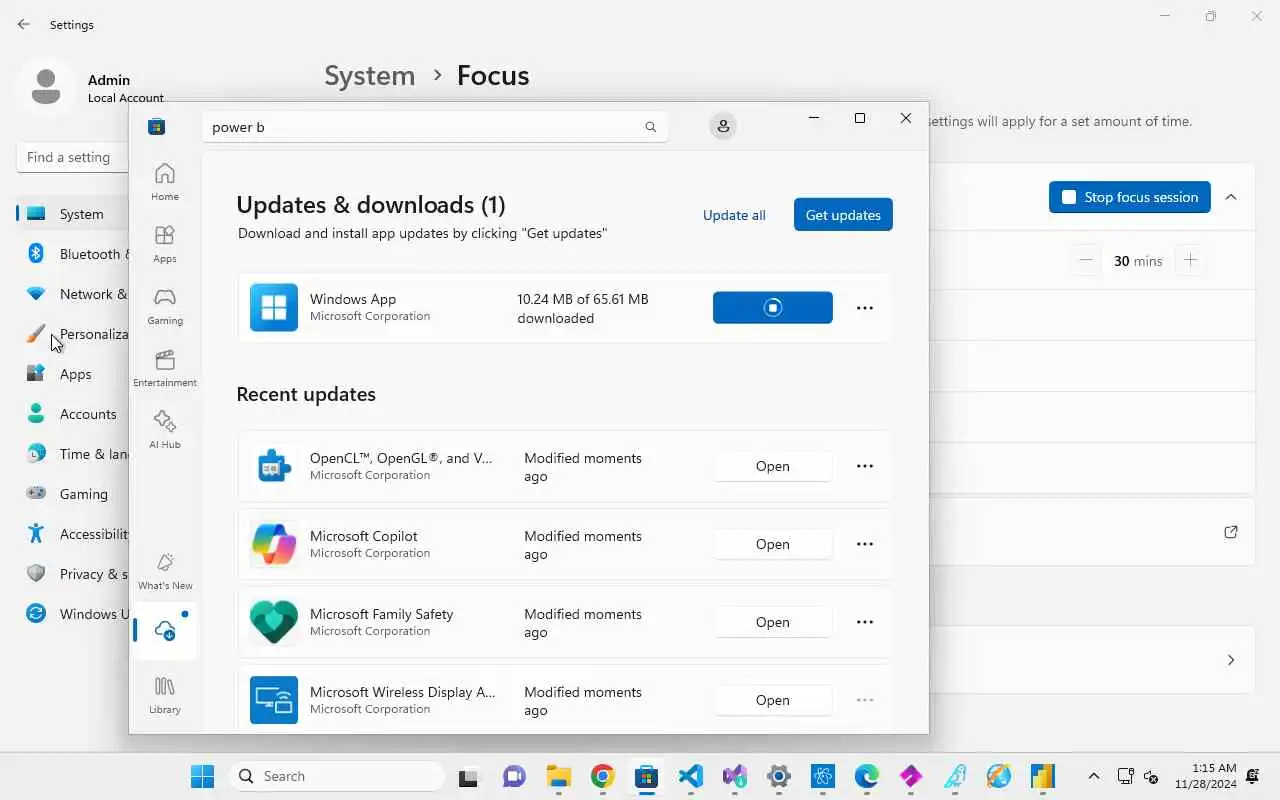1280x800 pixels.
Task: Open the Store user profile icon
Action: tap(723, 127)
